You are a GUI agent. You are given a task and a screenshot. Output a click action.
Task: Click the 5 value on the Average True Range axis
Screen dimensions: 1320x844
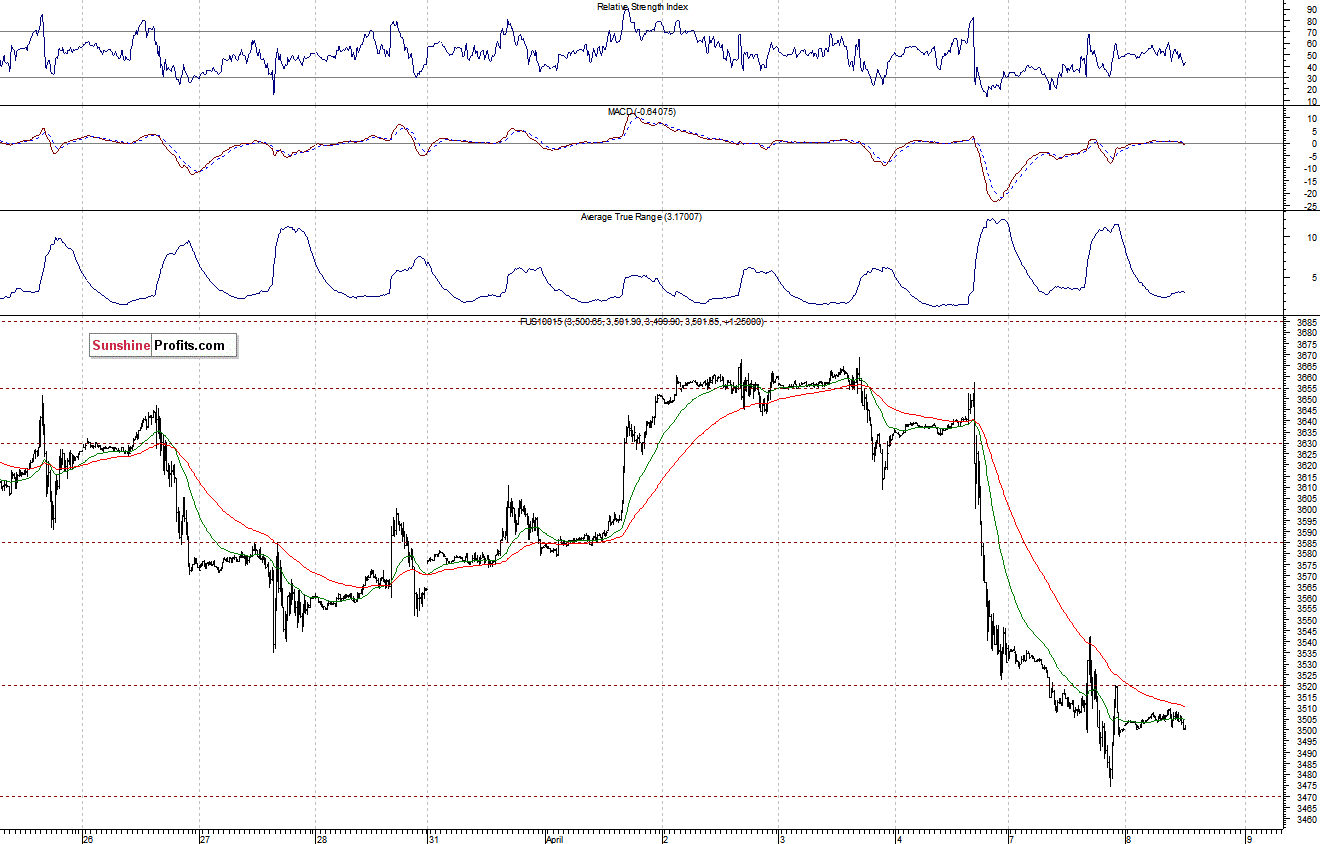(x=1313, y=277)
